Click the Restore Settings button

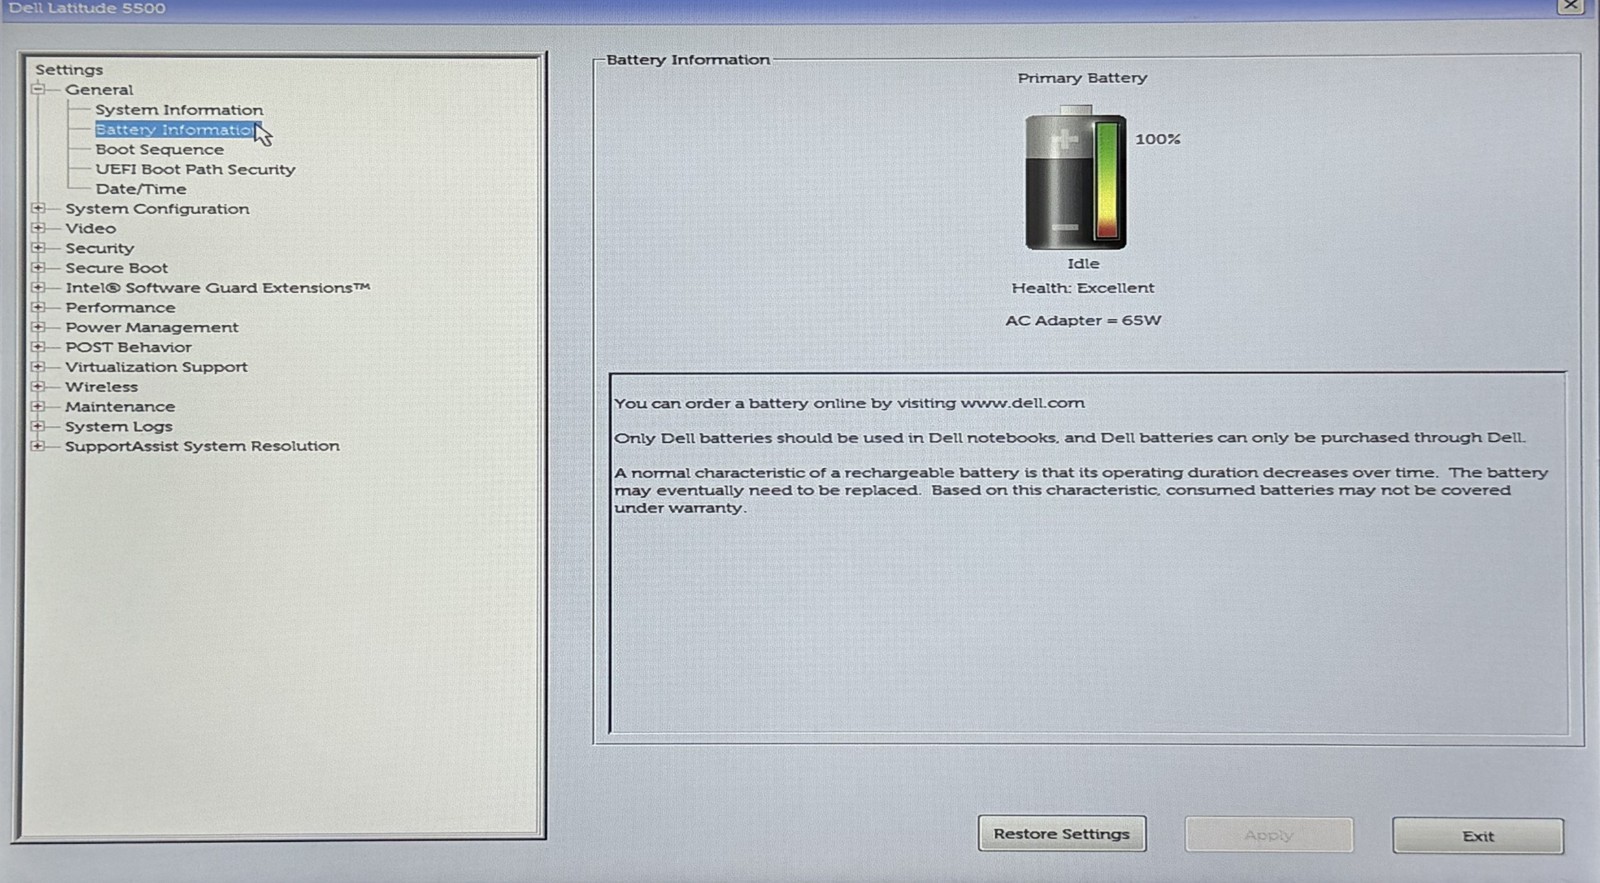click(1062, 834)
